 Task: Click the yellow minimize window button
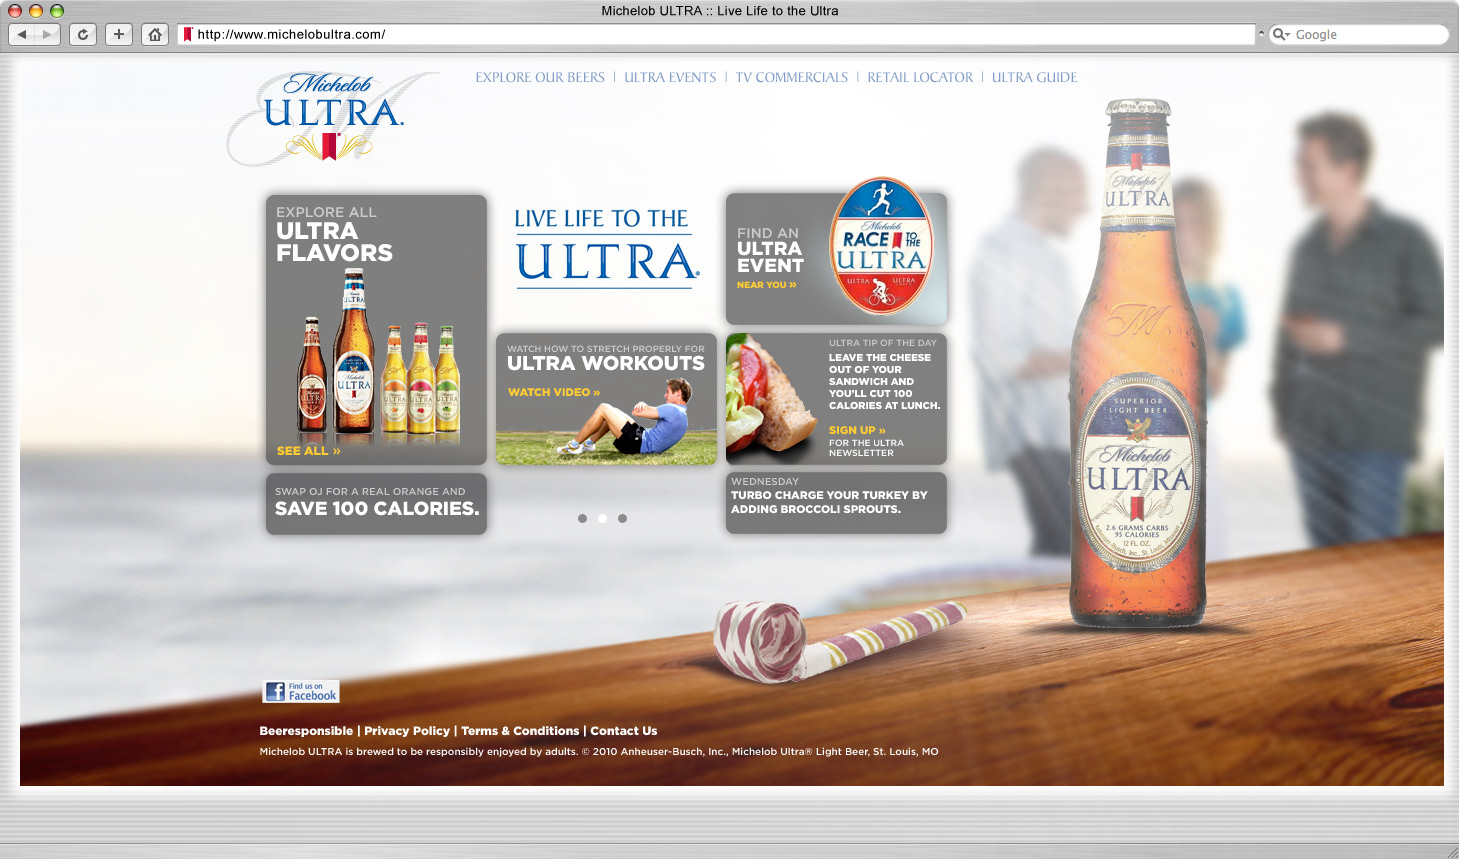(x=36, y=10)
